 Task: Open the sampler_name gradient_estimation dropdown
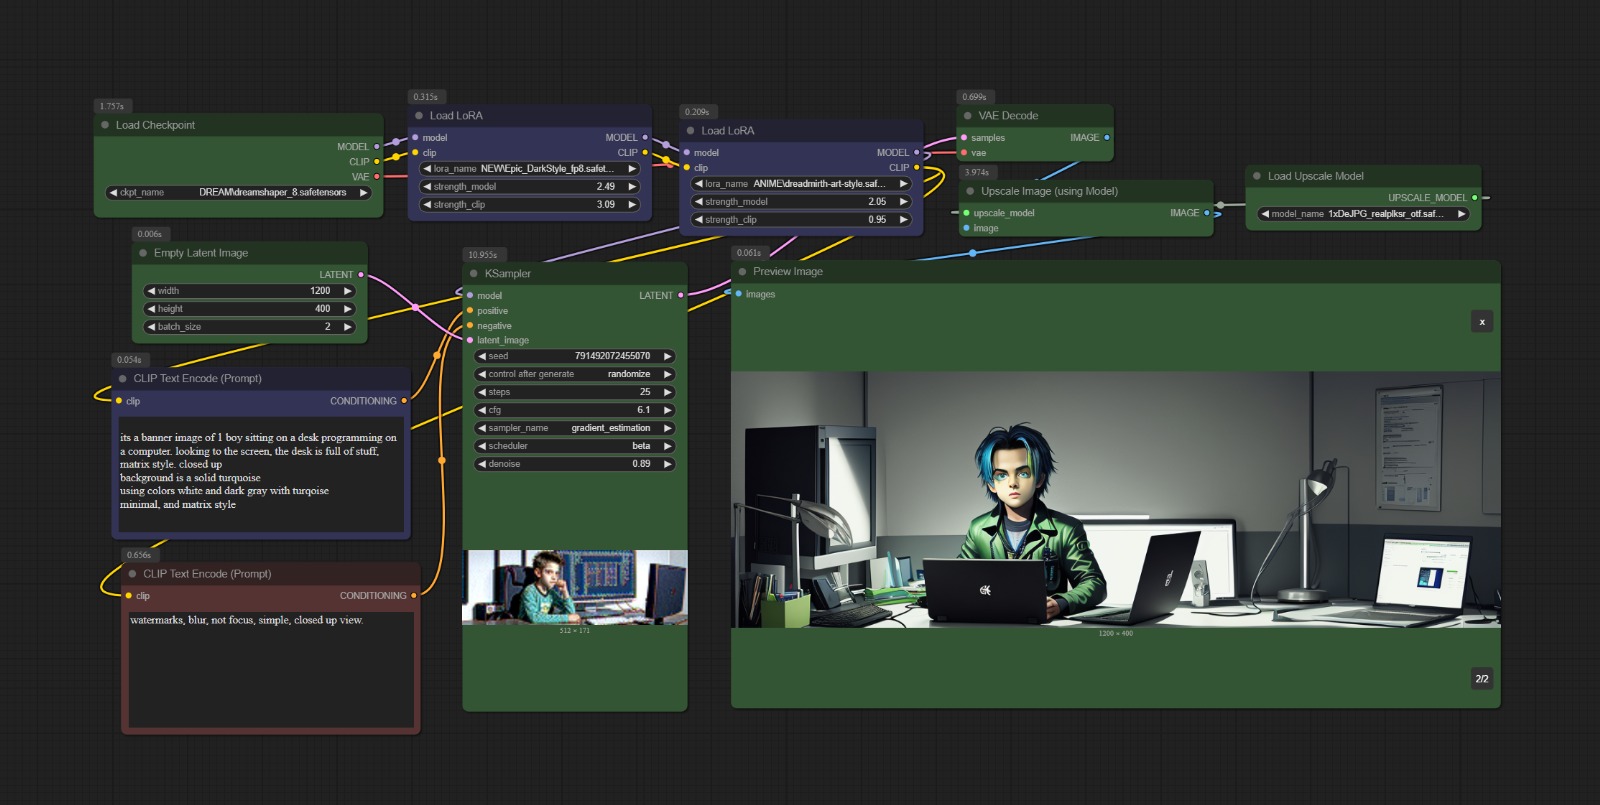point(574,428)
